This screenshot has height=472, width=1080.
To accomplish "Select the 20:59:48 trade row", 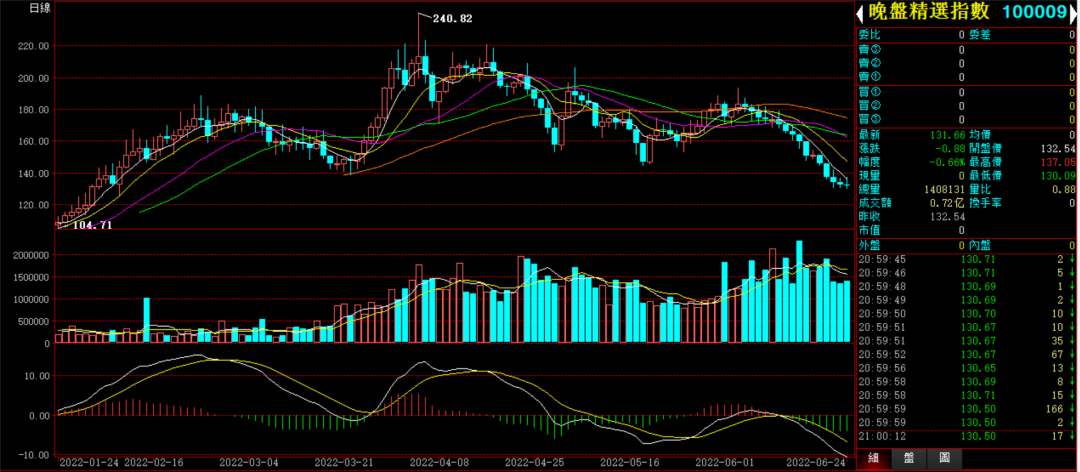I will pyautogui.click(x=966, y=286).
